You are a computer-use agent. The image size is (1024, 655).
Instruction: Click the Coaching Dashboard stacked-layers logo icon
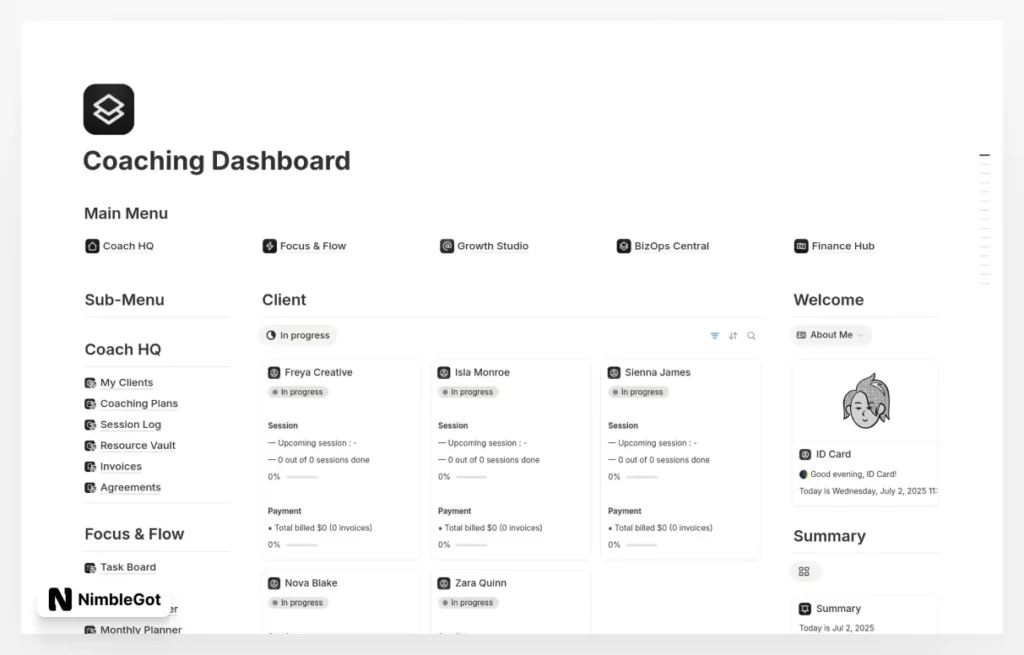pos(108,109)
